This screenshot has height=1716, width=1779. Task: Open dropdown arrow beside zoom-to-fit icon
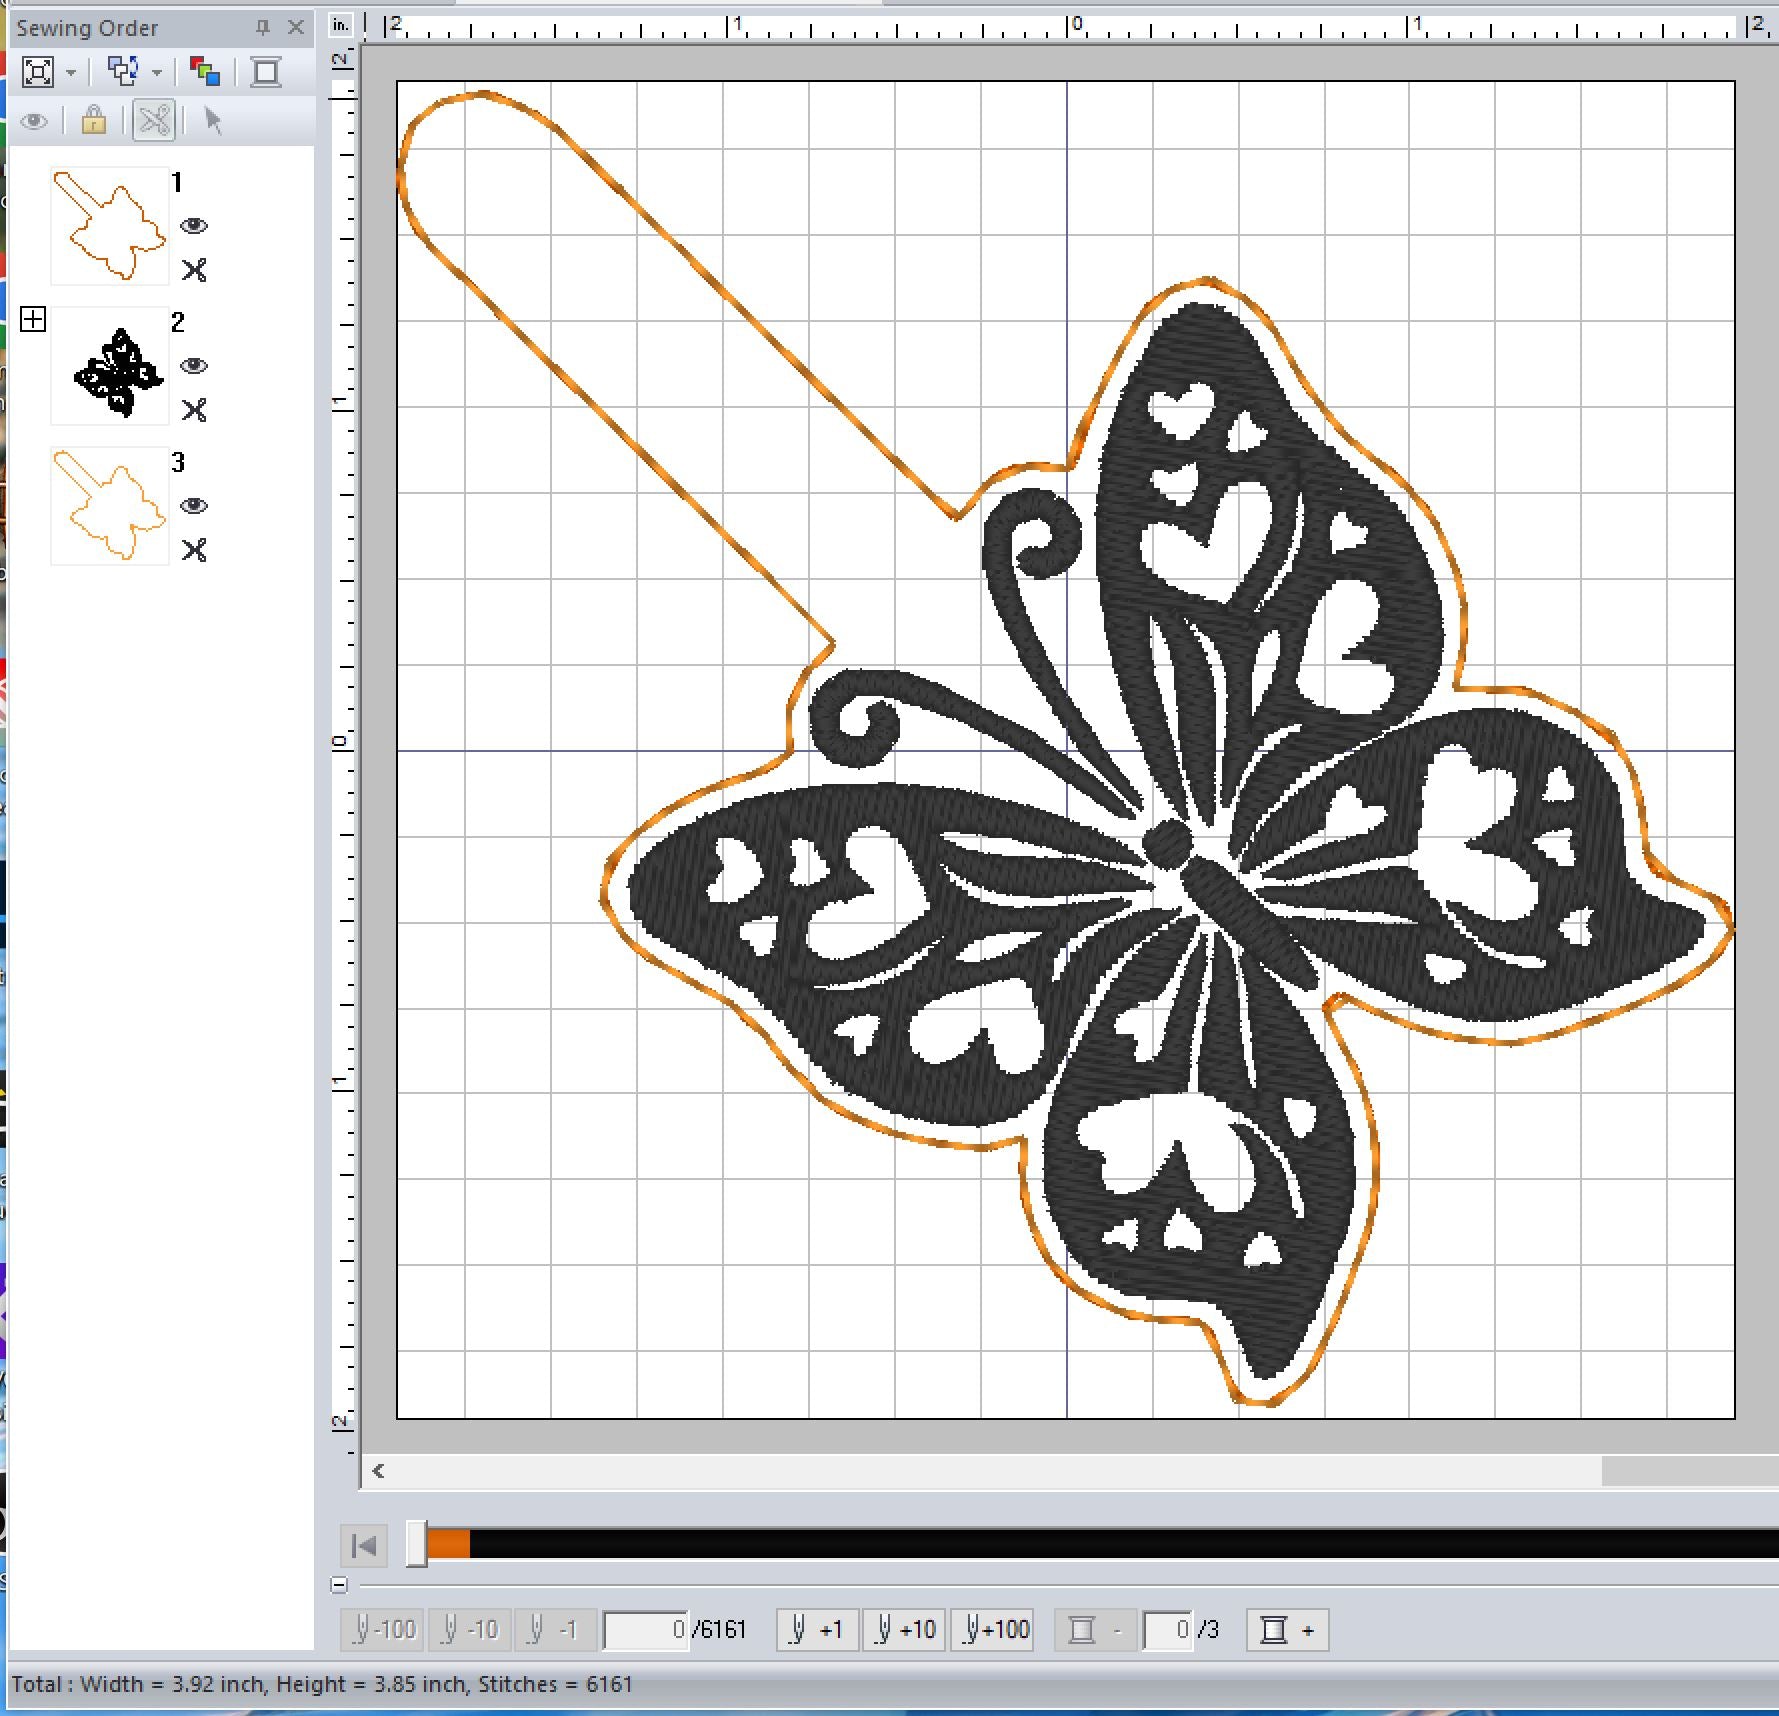coord(71,73)
